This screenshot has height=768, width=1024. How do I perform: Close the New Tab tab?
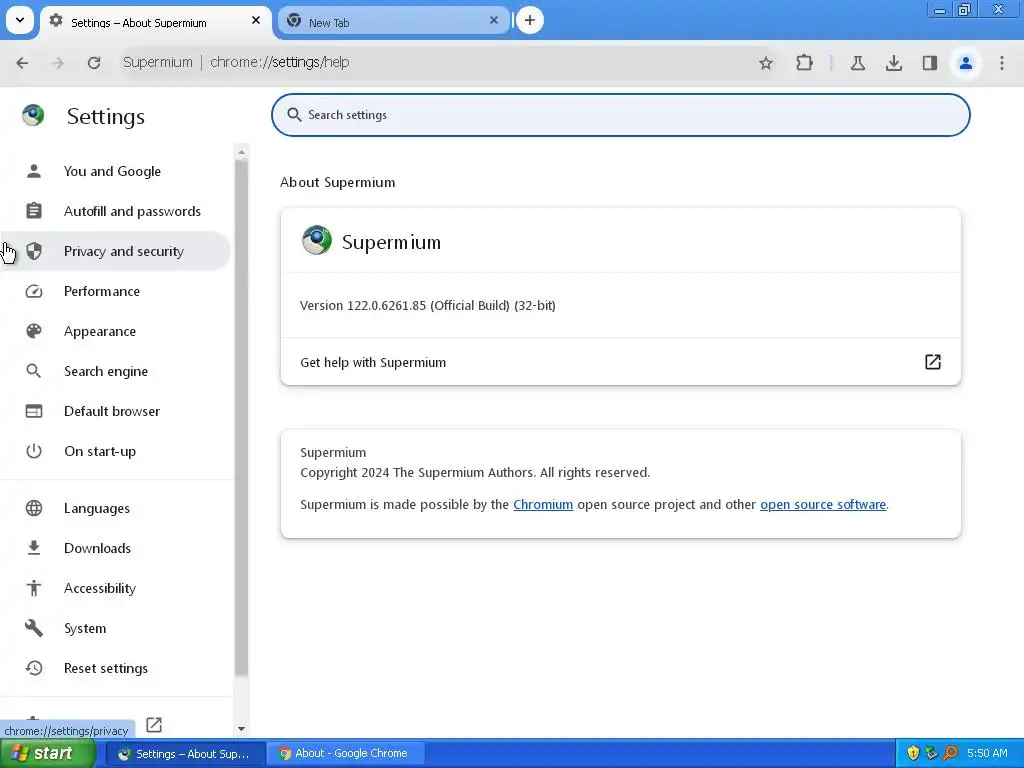[494, 20]
